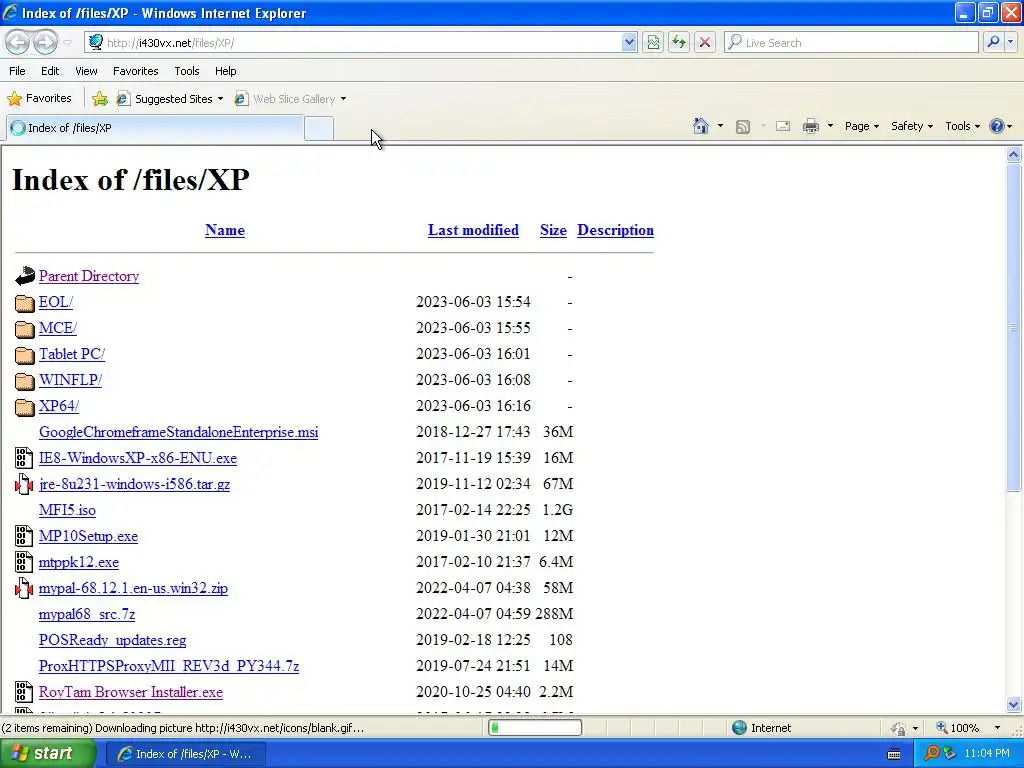
Task: Open the Tablet PC/ folder link
Action: pyautogui.click(x=72, y=354)
